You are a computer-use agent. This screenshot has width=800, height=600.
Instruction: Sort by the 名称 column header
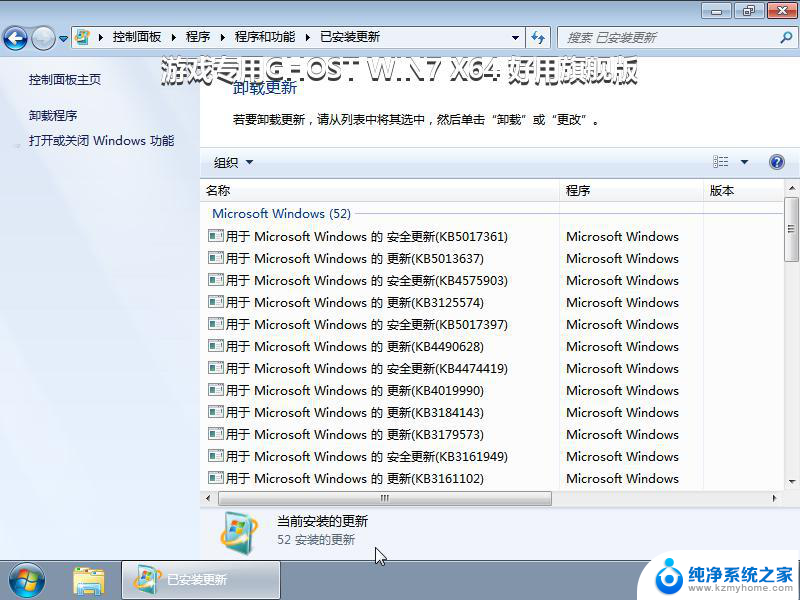click(x=380, y=191)
